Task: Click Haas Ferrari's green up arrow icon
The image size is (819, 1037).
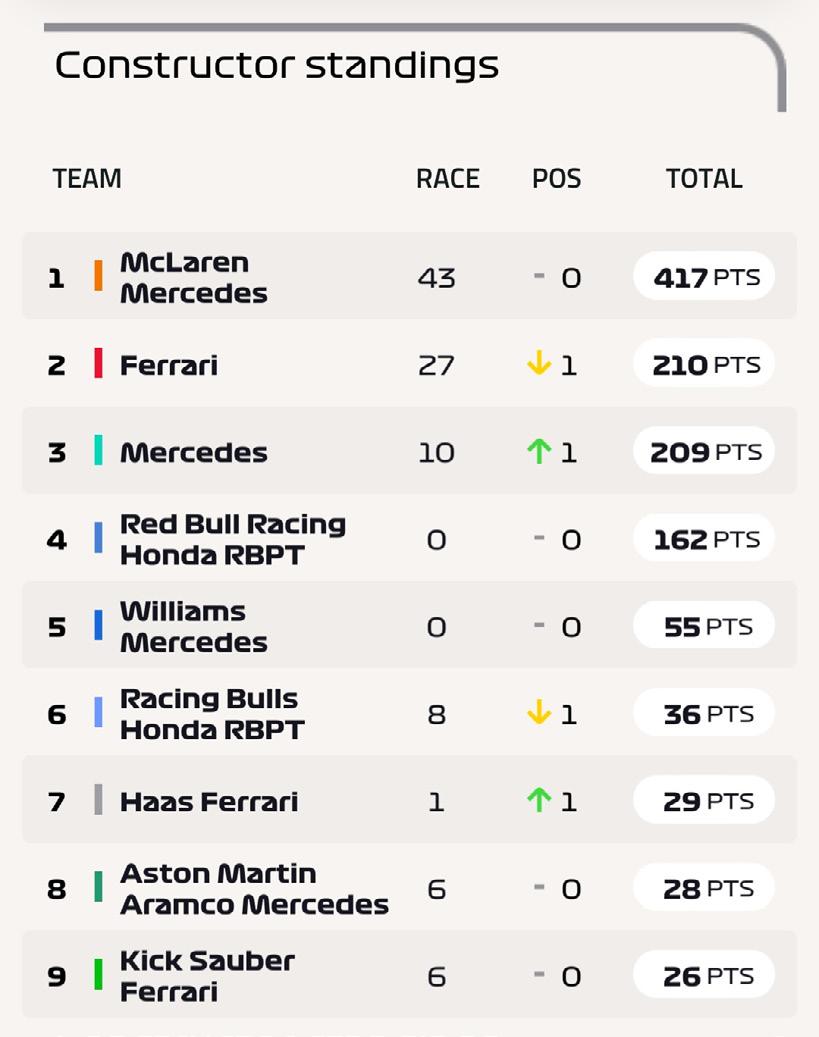Action: point(539,801)
